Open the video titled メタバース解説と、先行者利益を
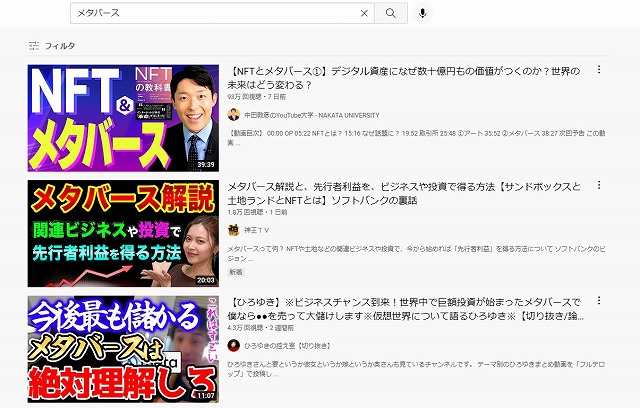Screen dimensions: 640x408 pyautogui.click(x=404, y=193)
